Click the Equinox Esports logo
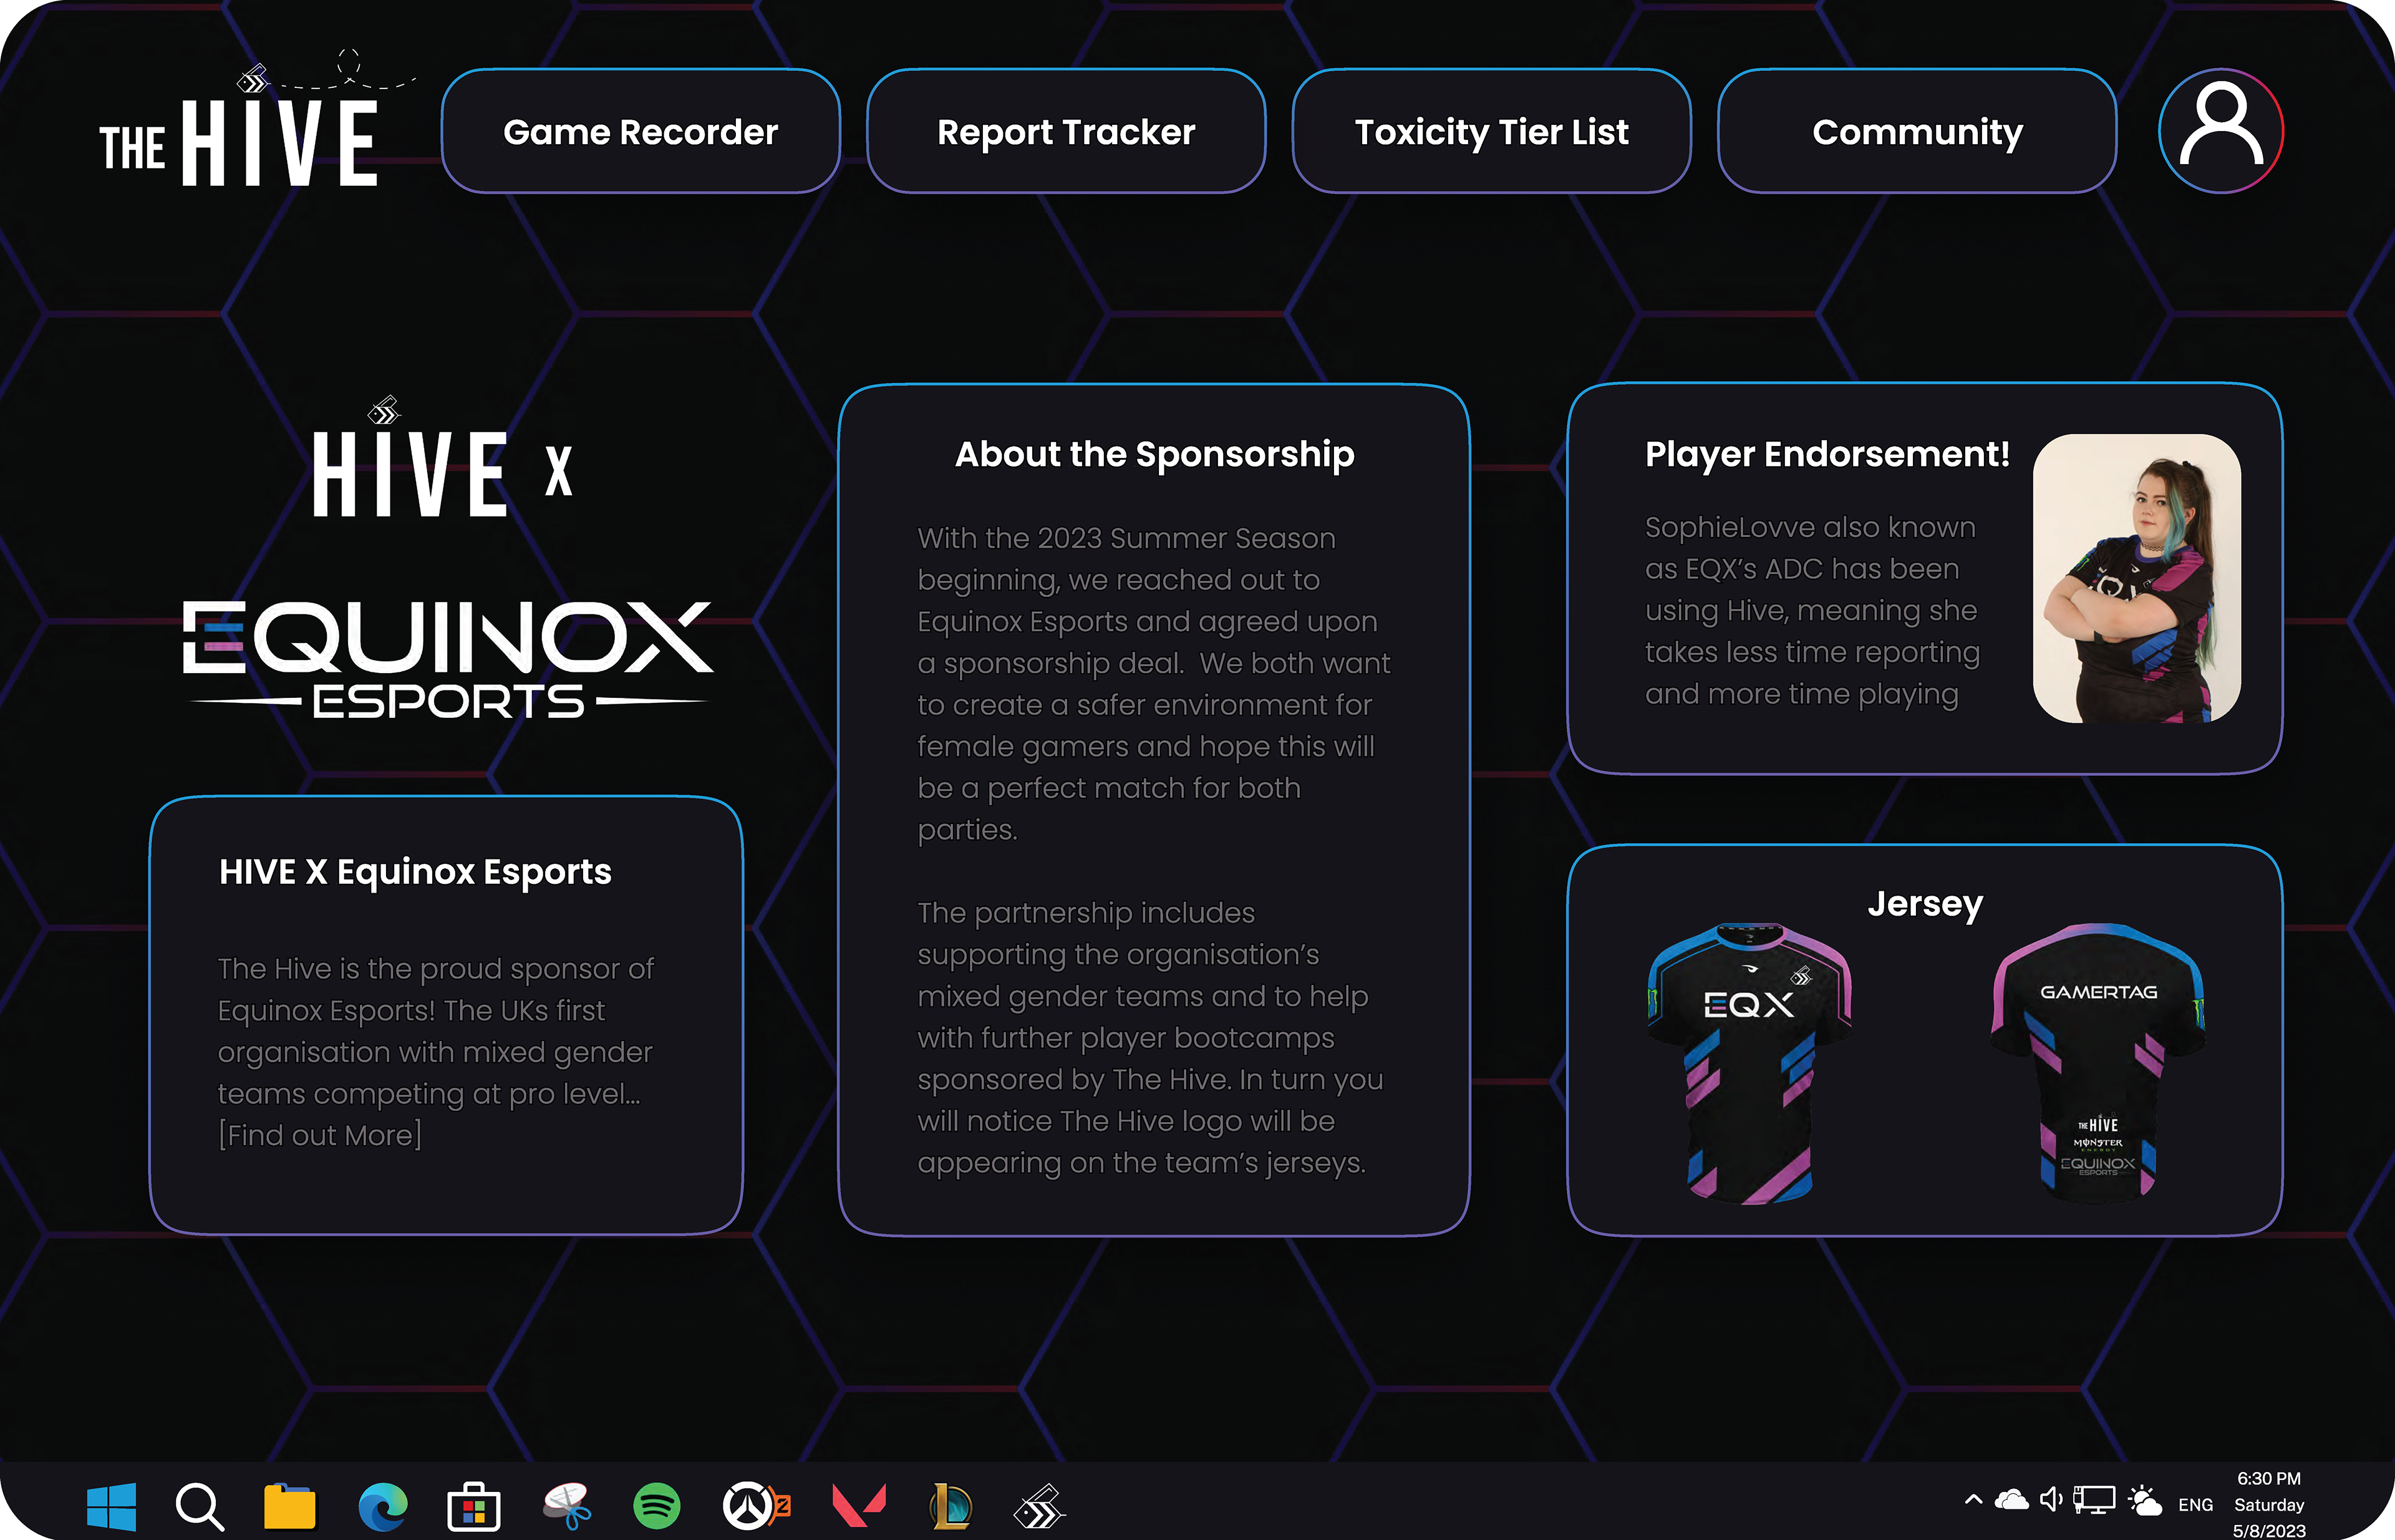Viewport: 2395px width, 1540px height. coord(447,659)
